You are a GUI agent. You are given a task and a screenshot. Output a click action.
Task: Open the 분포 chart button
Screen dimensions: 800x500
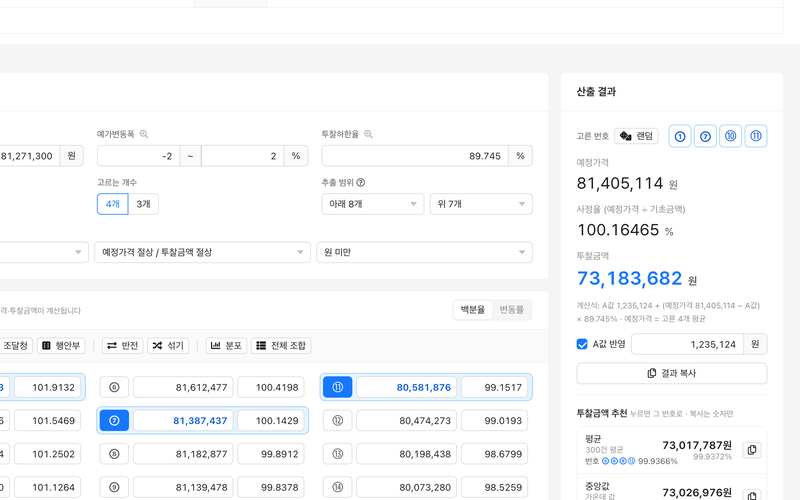click(x=226, y=346)
